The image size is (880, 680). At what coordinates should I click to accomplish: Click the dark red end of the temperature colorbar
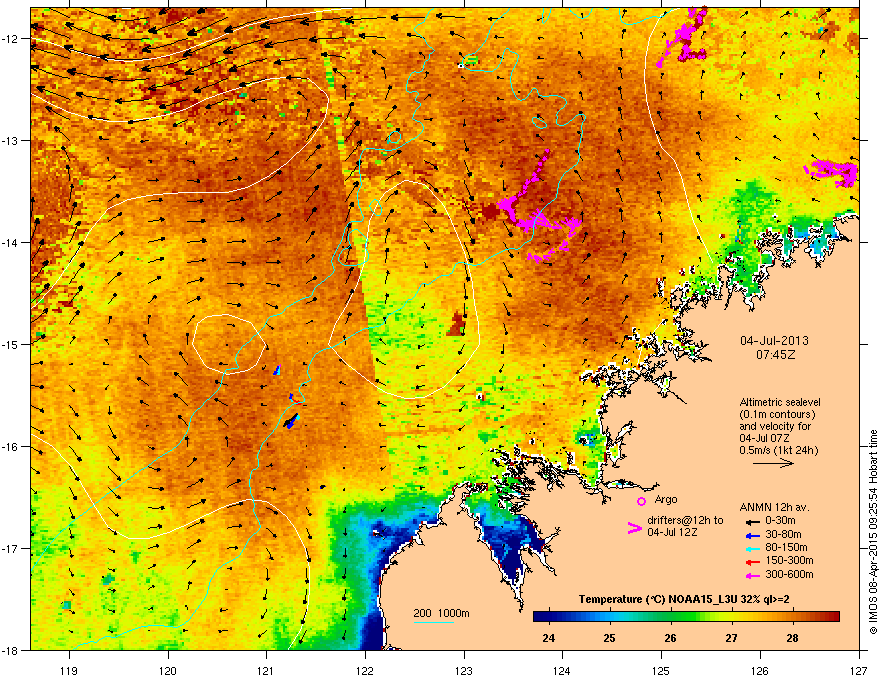coord(831,616)
